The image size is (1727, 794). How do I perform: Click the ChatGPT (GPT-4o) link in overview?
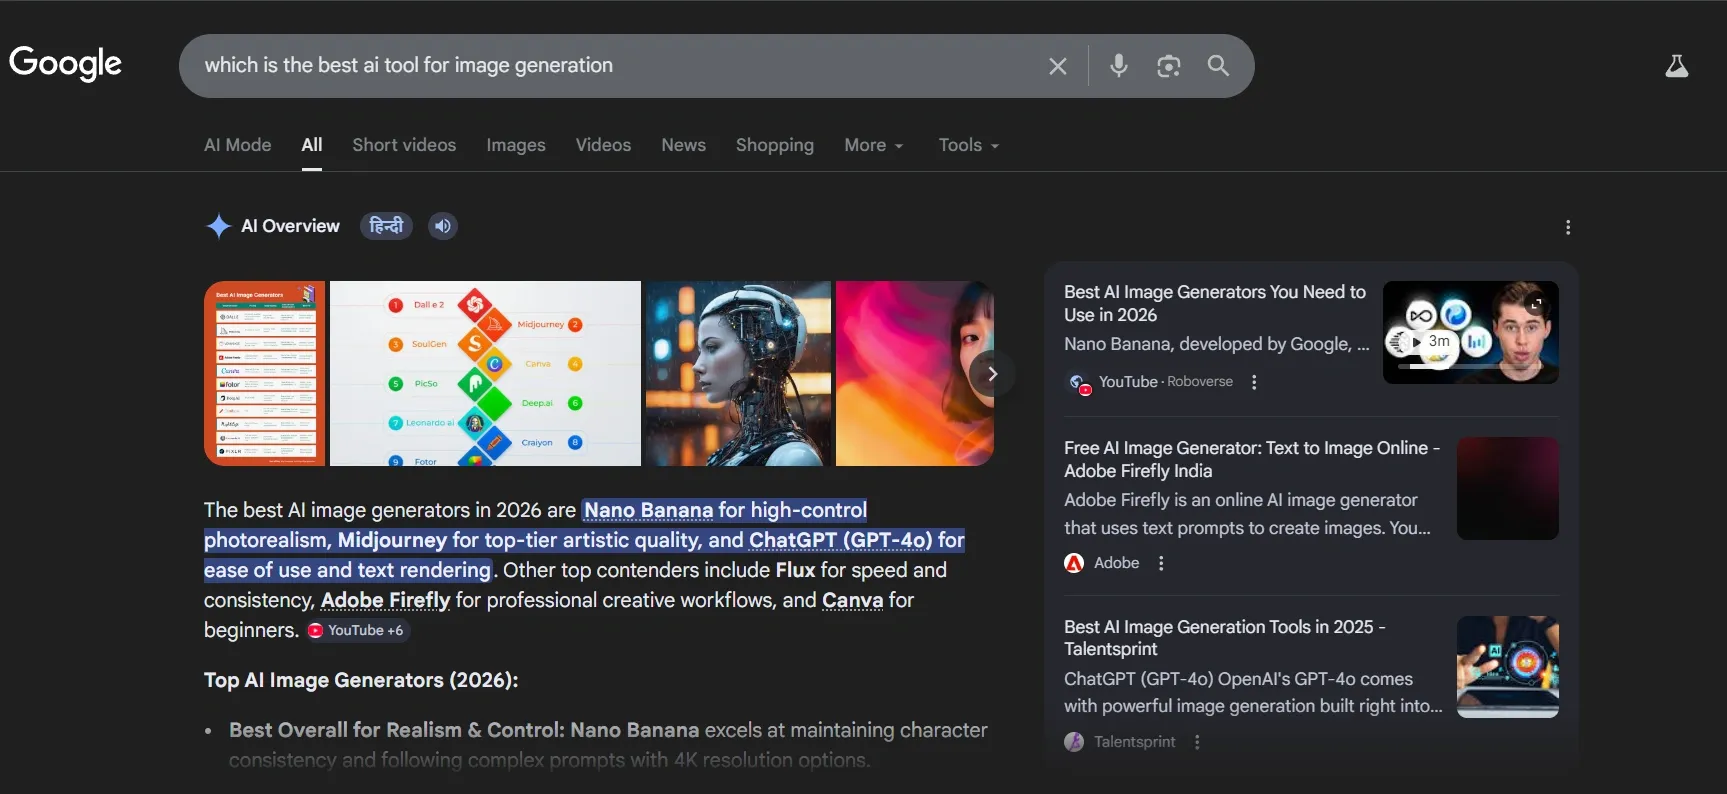(x=841, y=540)
